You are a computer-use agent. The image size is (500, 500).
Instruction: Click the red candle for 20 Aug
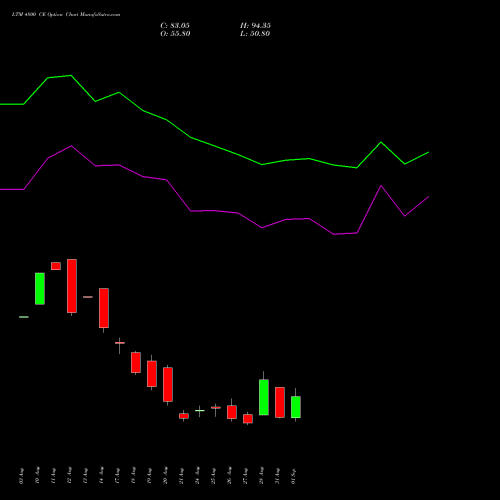coord(168,384)
